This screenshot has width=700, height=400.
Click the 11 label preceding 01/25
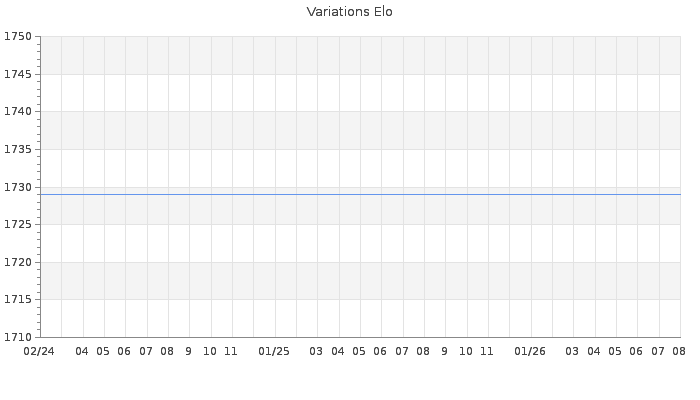(x=231, y=352)
